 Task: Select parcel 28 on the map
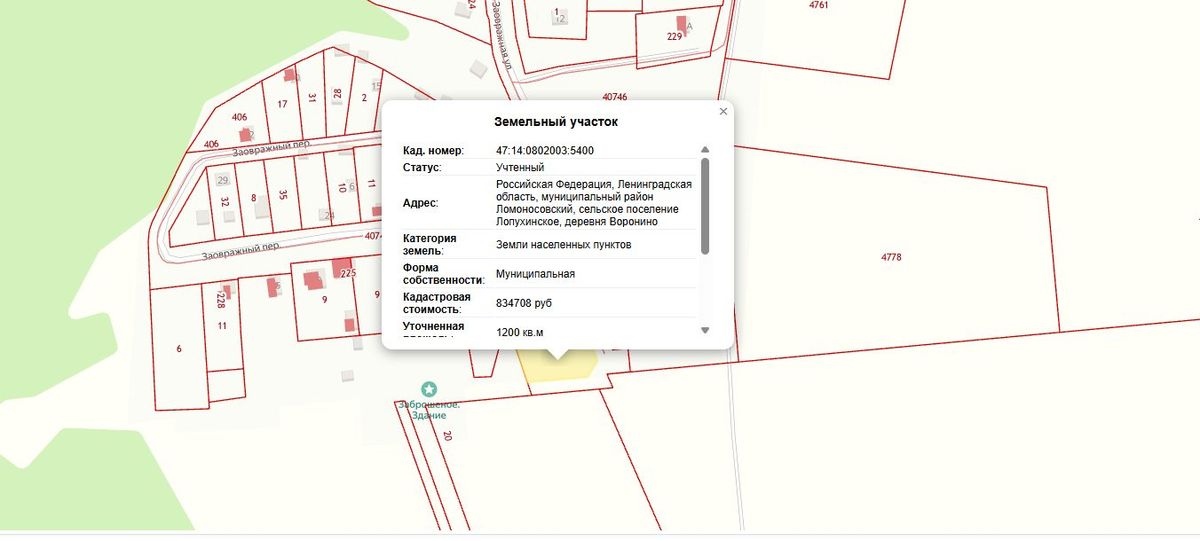(x=338, y=94)
